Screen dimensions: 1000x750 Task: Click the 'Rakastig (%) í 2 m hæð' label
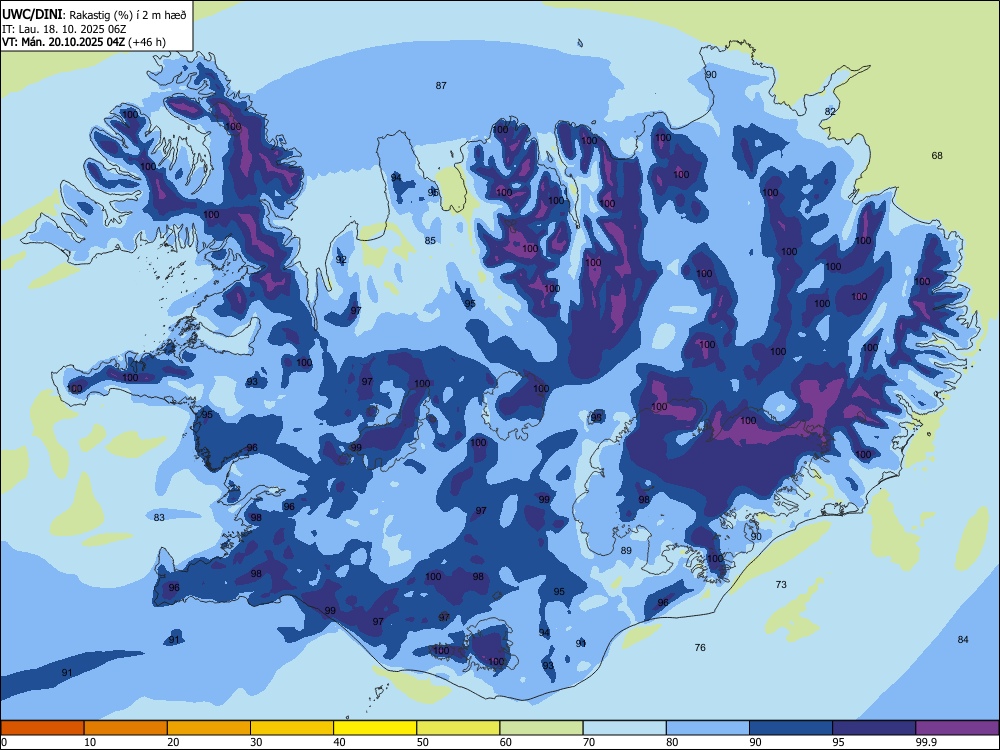[128, 15]
